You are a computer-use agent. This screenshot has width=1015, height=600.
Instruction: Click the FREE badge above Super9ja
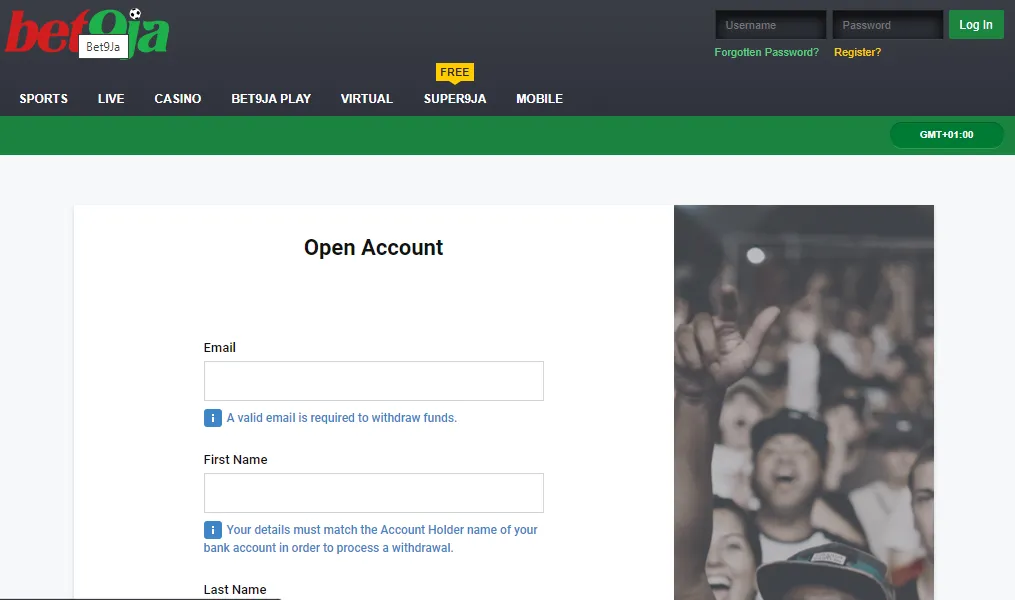[455, 72]
